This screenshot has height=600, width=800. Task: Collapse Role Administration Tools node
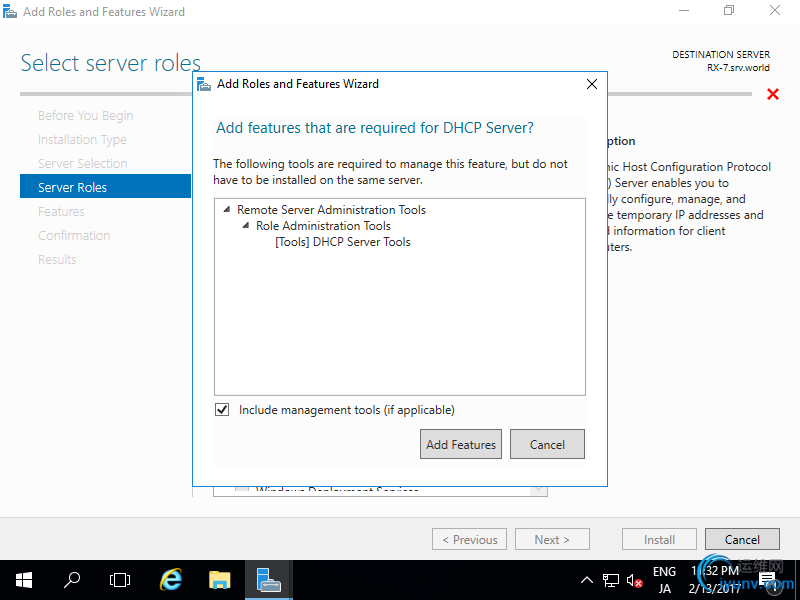pos(246,225)
